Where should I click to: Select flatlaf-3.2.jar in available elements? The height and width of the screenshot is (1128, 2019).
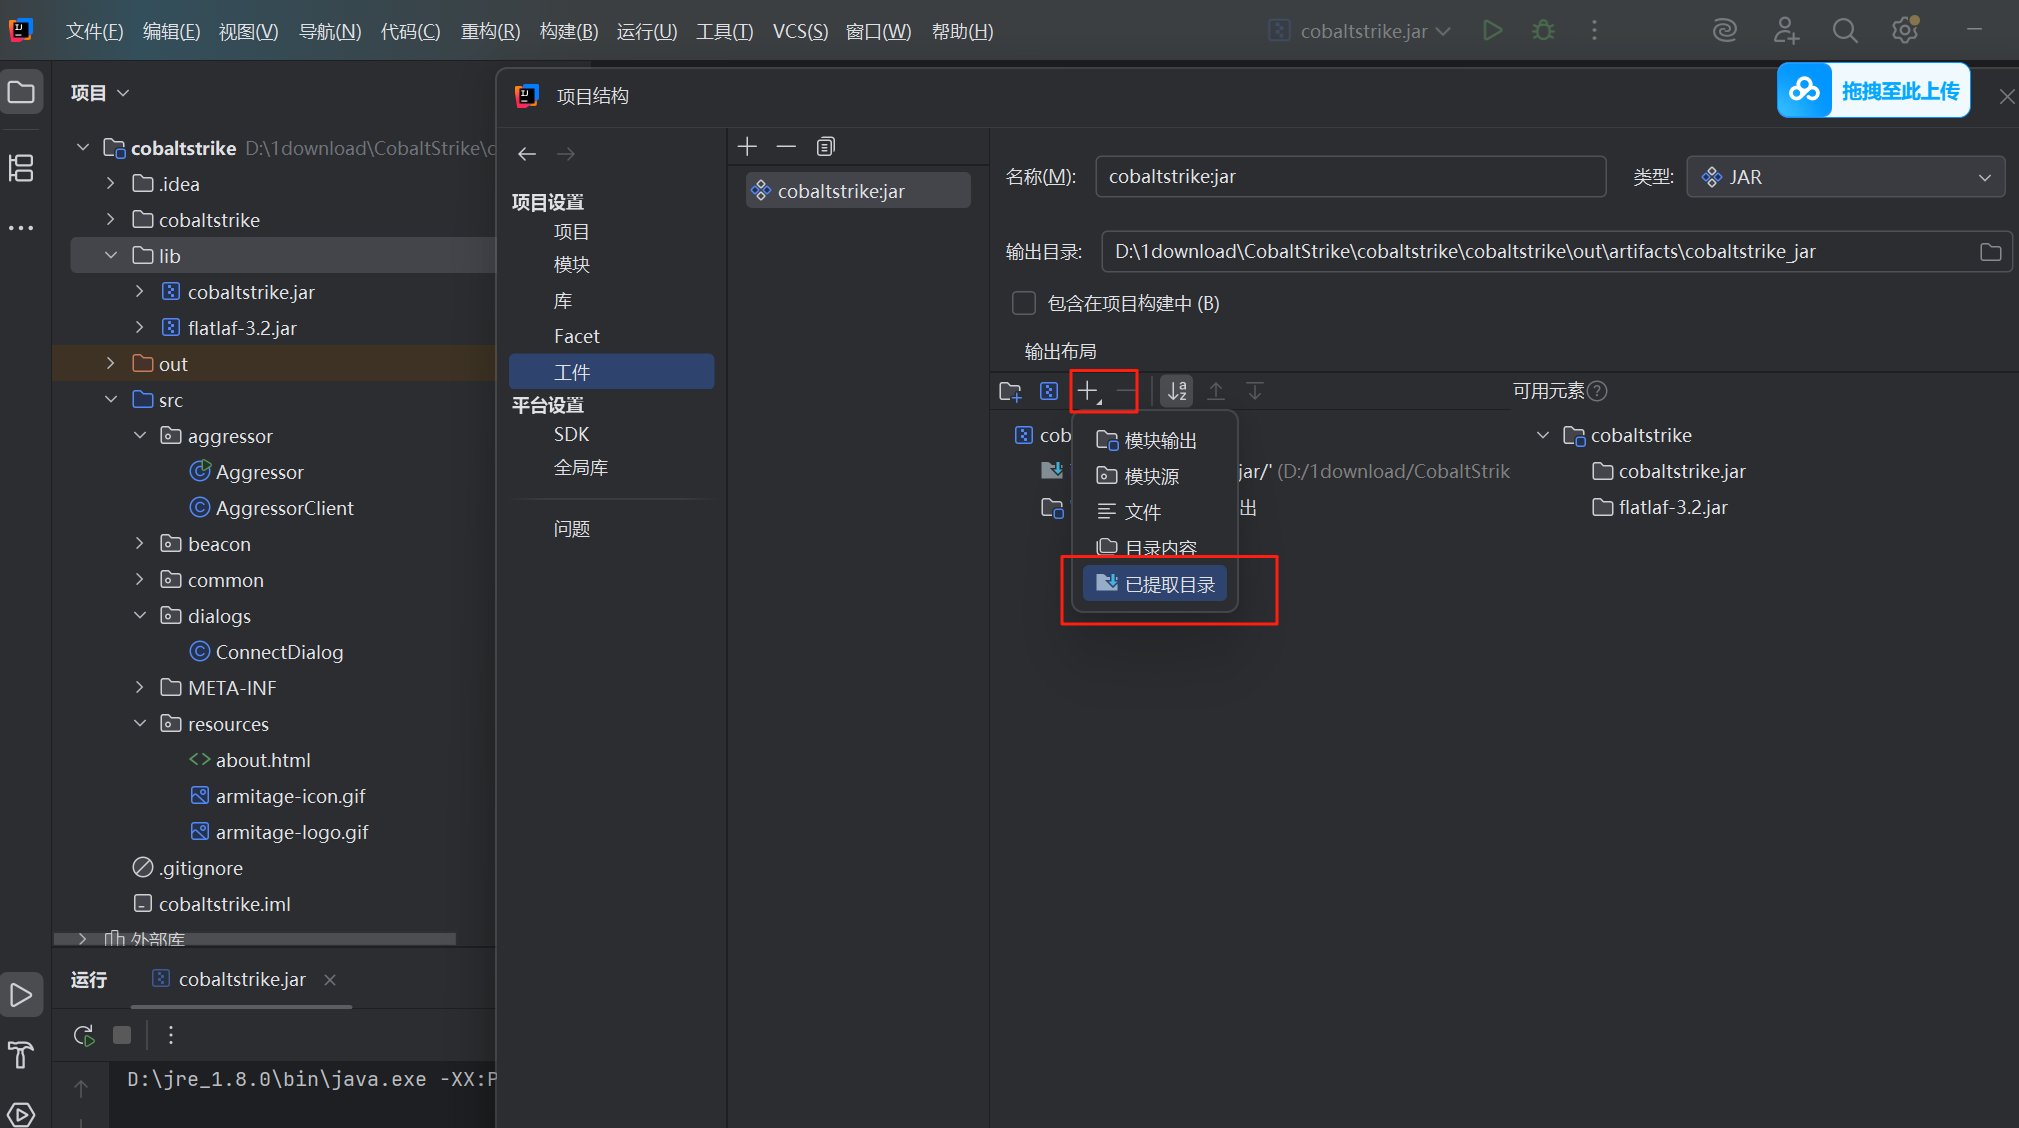[x=1660, y=507]
